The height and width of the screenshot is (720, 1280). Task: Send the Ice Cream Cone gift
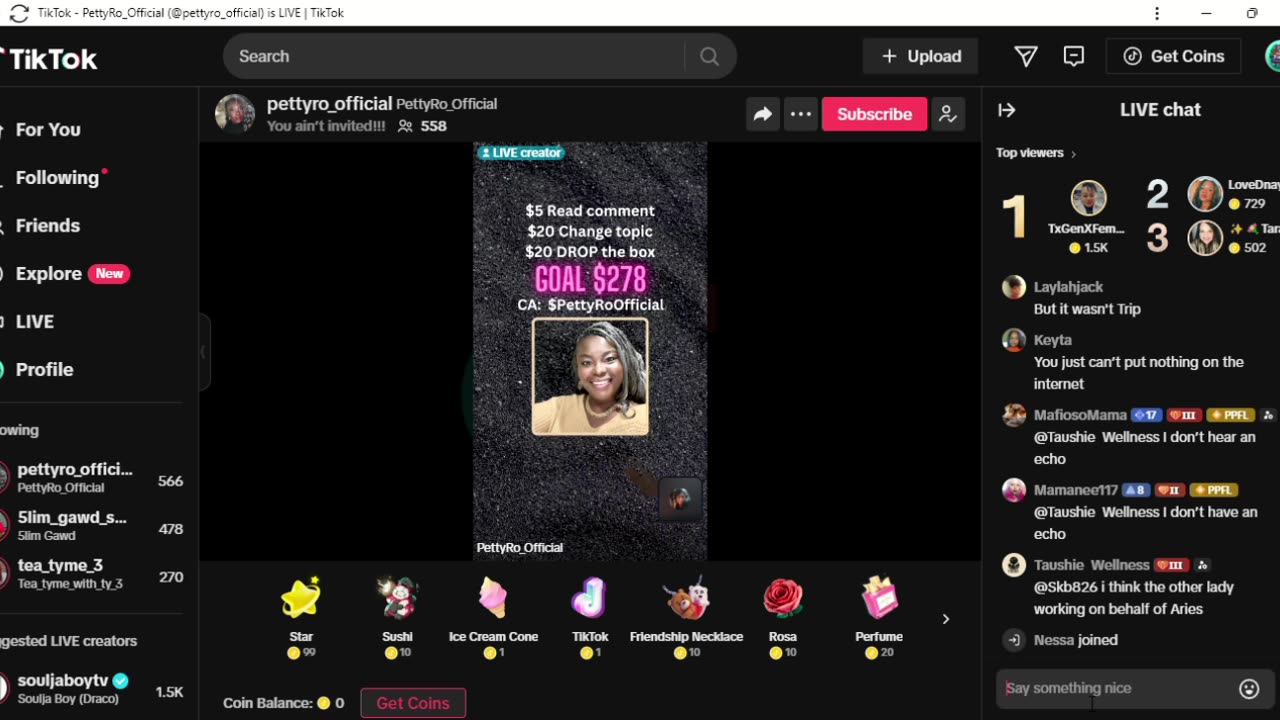(493, 617)
